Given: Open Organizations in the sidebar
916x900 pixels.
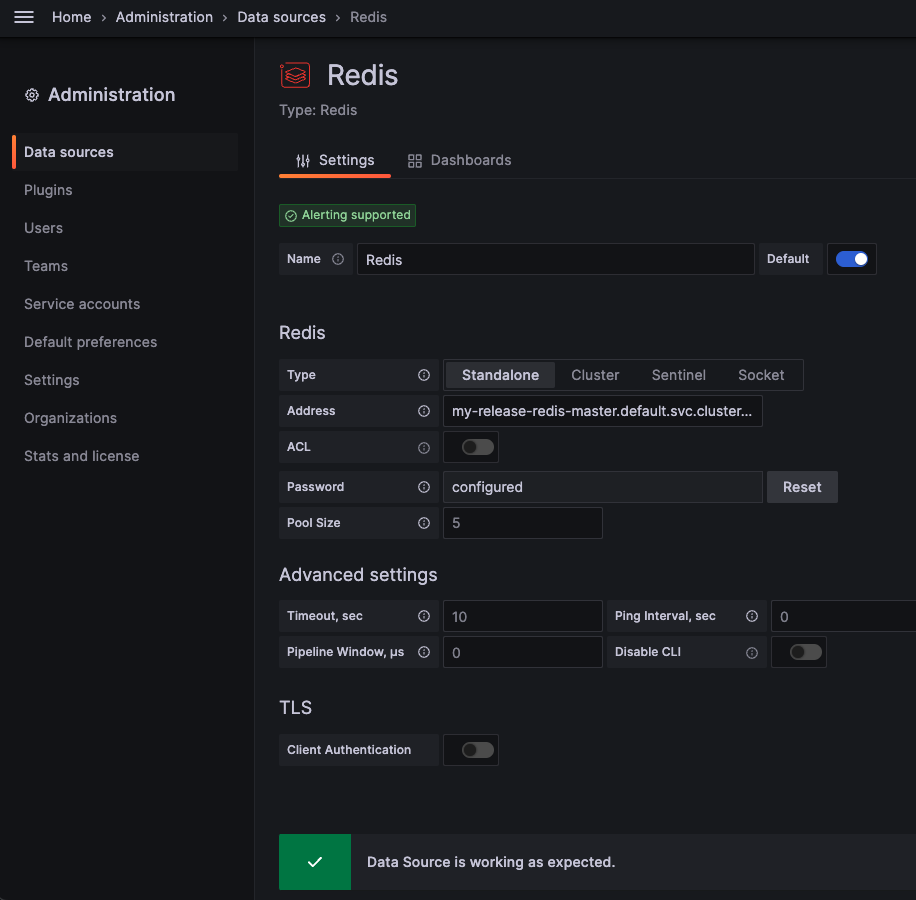Looking at the screenshot, I should click(x=70, y=418).
